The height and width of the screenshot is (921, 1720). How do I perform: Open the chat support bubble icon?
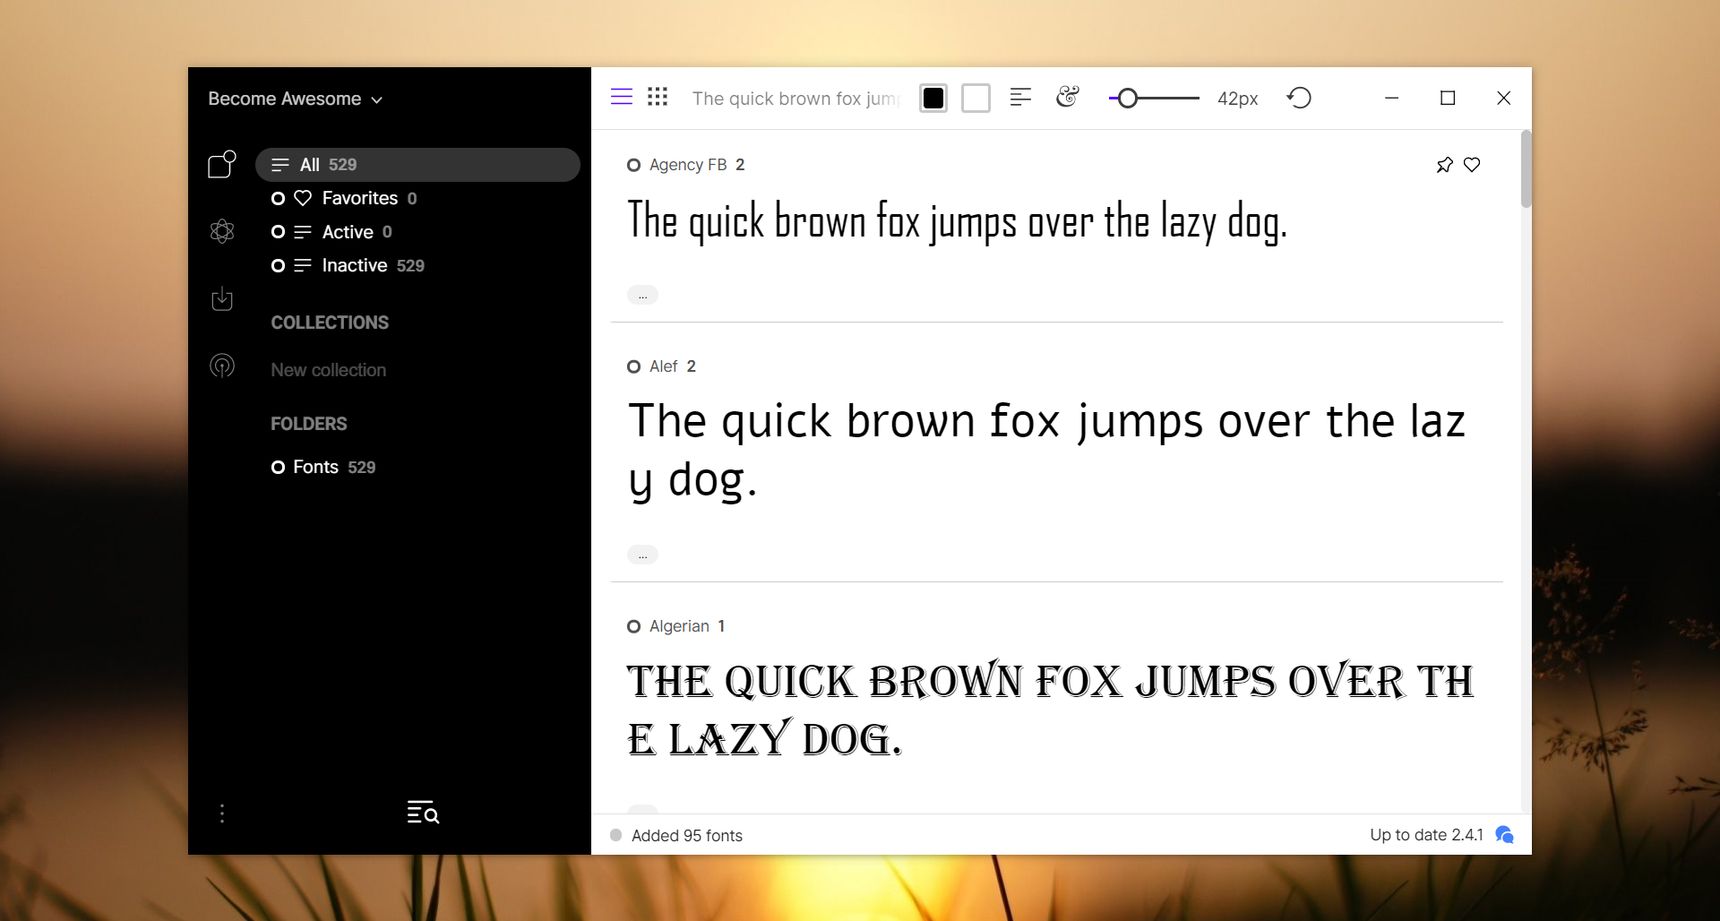coord(1504,835)
